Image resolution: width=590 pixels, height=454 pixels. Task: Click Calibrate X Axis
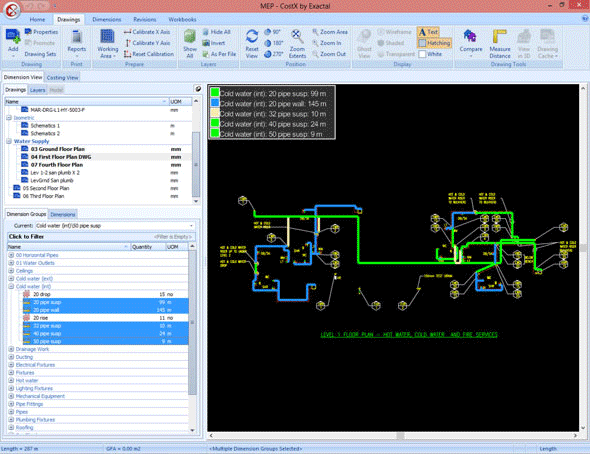click(x=147, y=32)
